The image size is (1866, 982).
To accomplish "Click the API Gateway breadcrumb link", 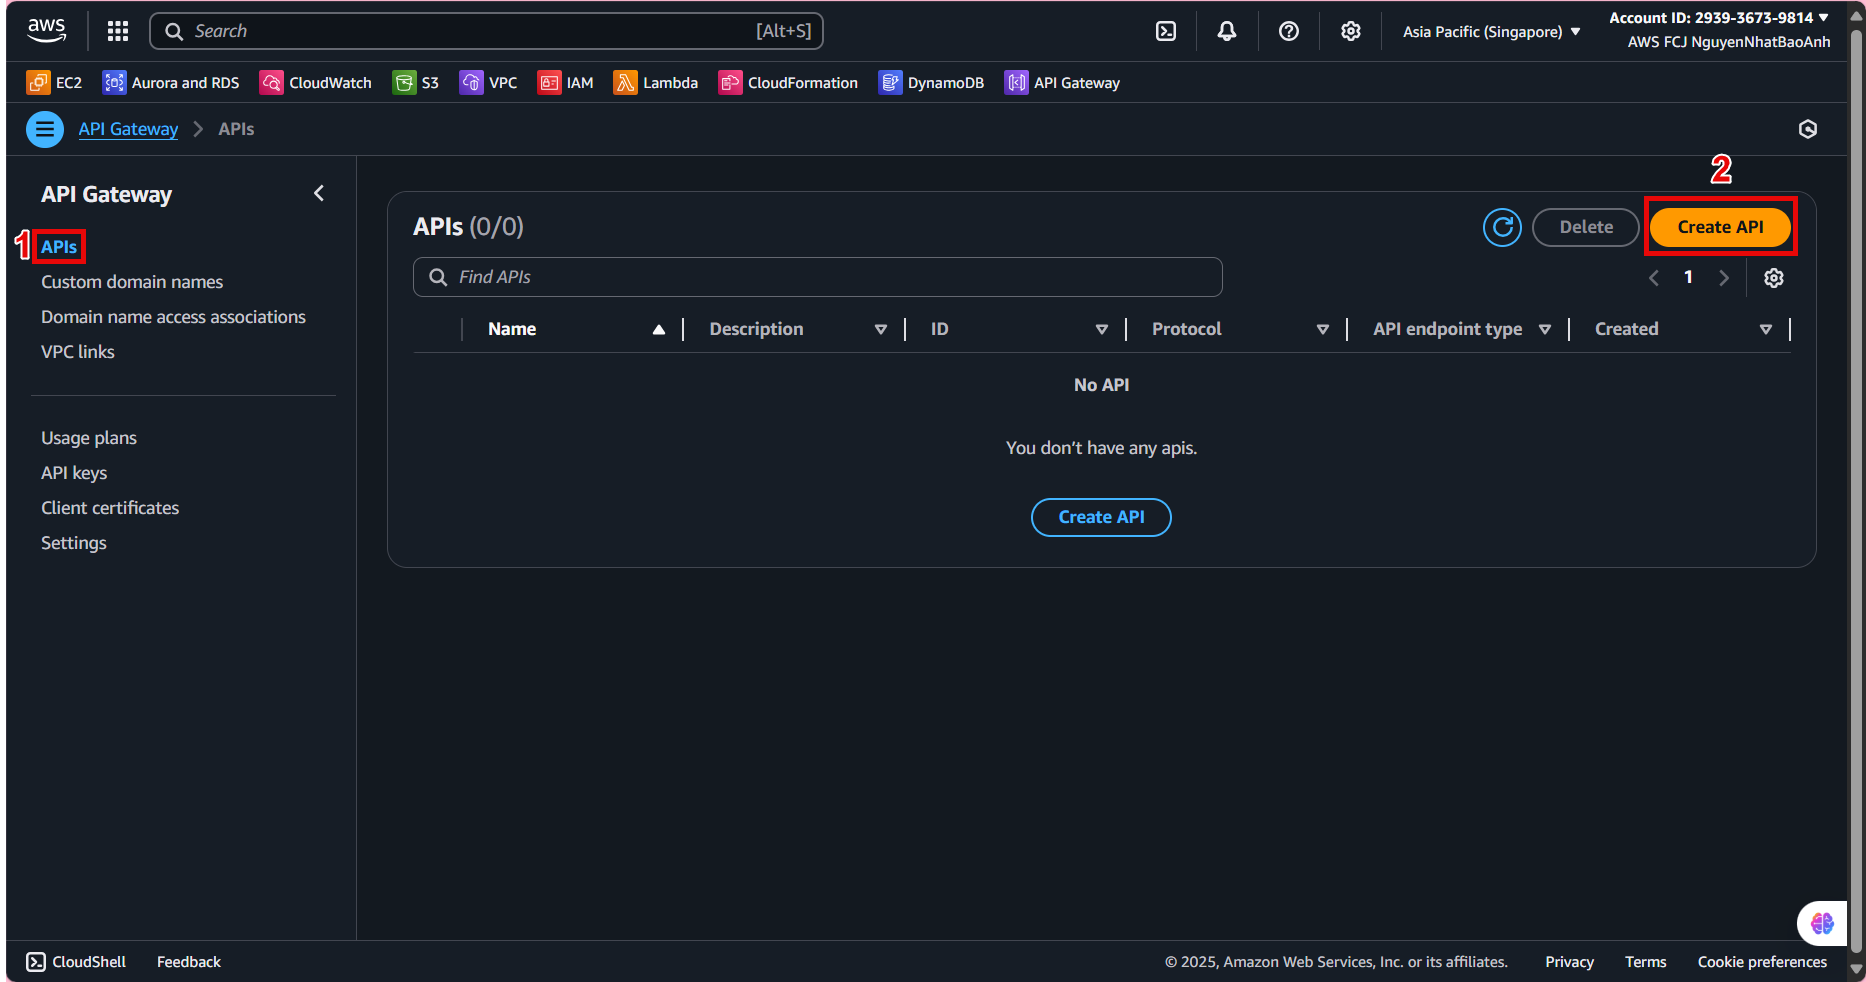I will pos(128,129).
